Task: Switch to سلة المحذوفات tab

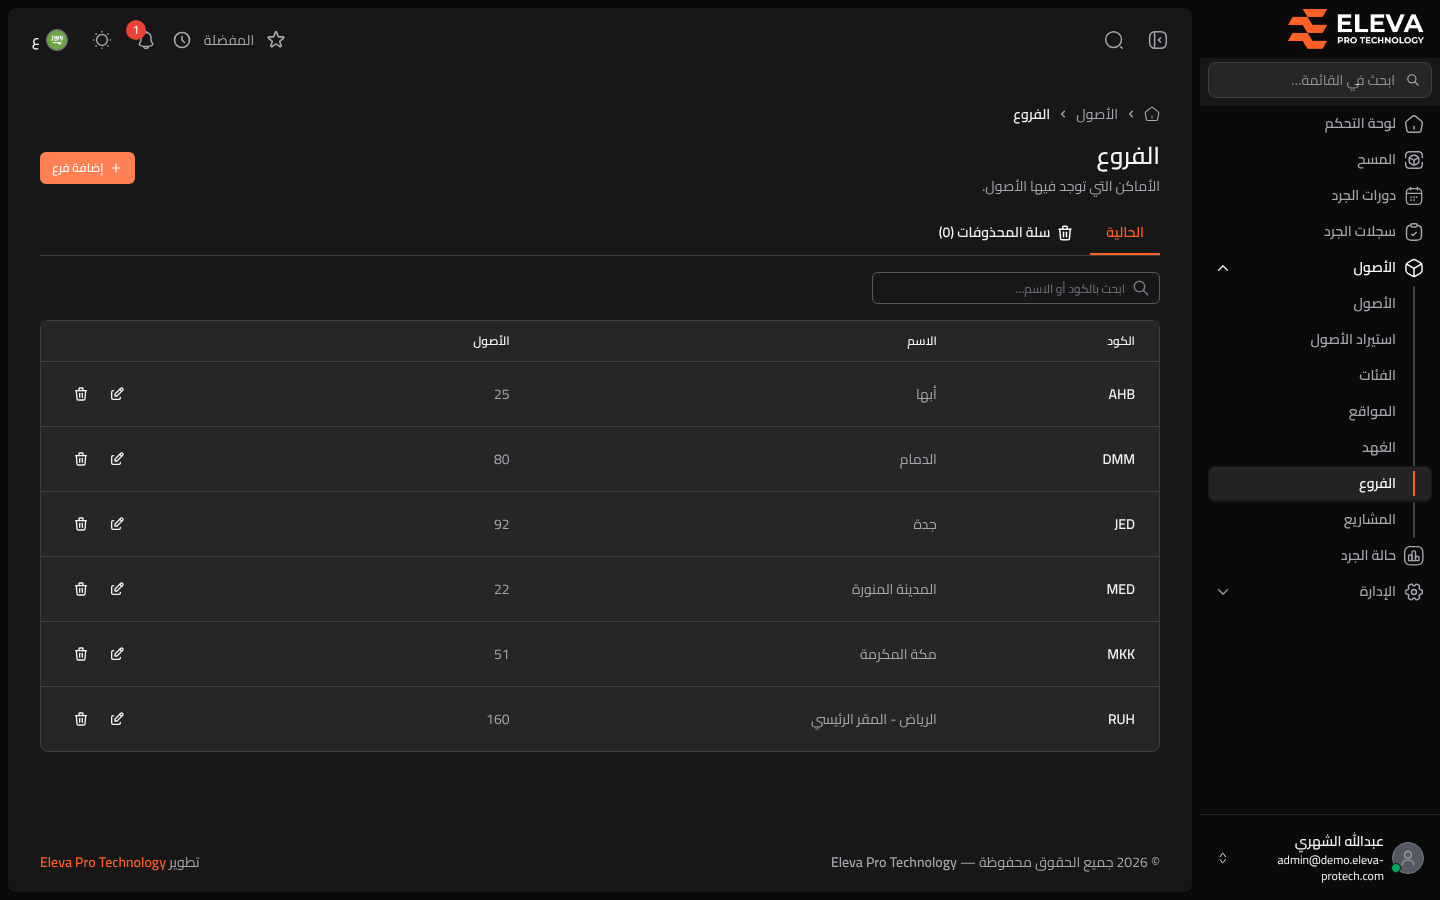Action: tap(1005, 232)
